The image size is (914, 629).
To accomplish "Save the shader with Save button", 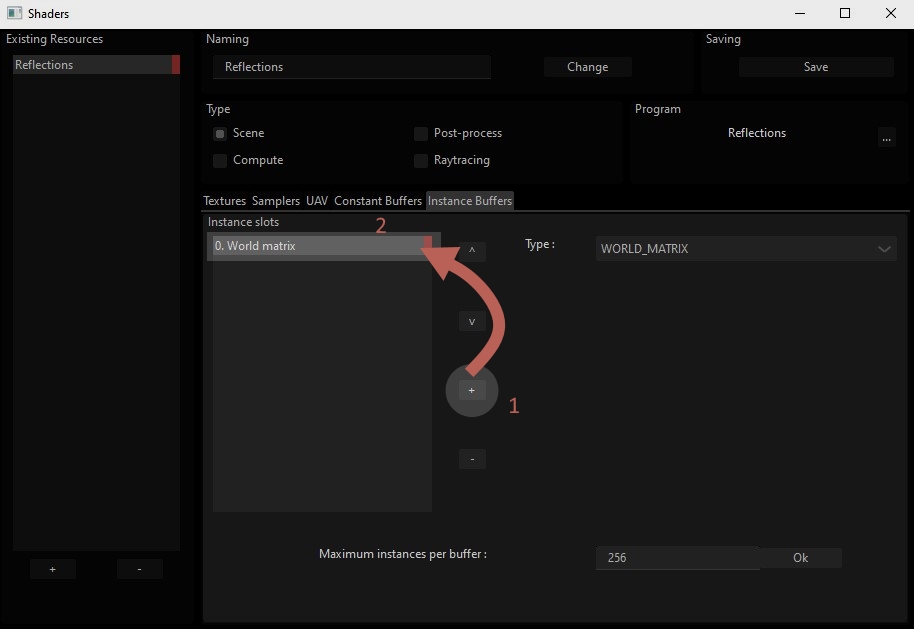I will tap(816, 67).
